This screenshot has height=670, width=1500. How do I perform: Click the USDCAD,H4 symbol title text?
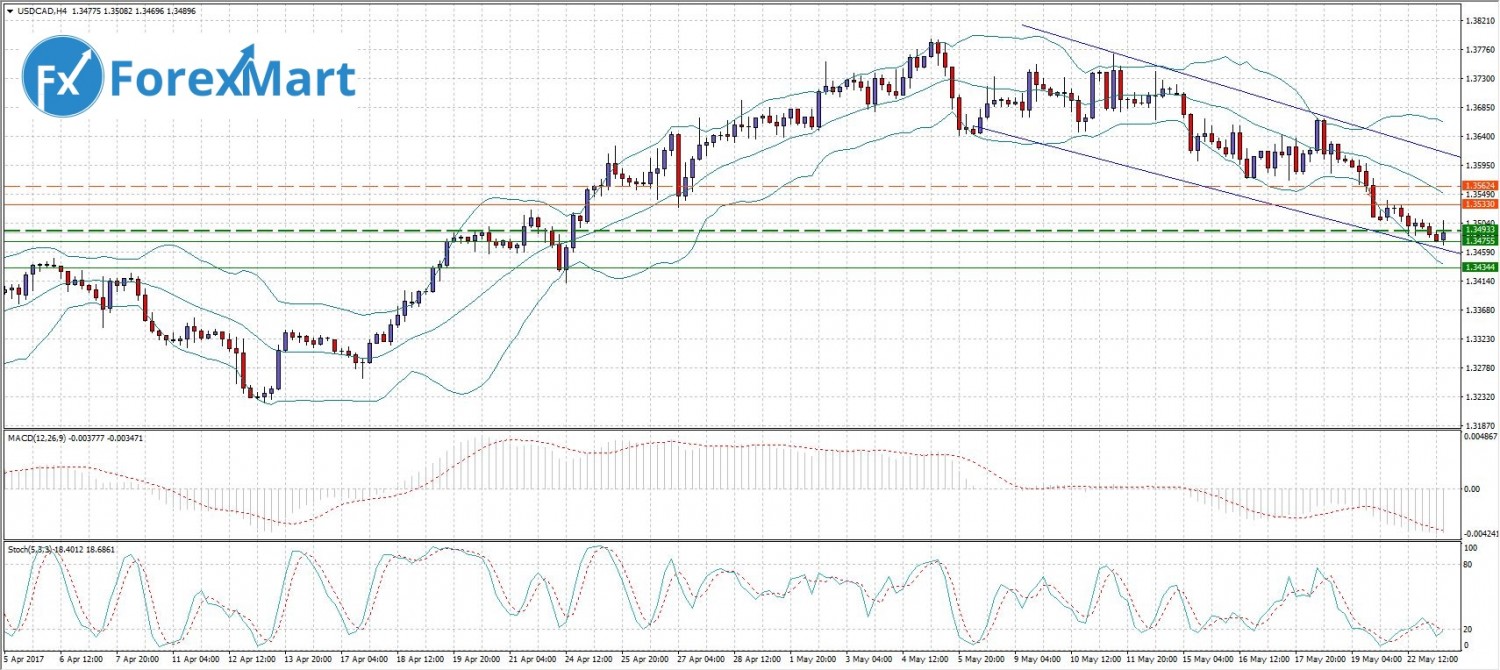40,9
